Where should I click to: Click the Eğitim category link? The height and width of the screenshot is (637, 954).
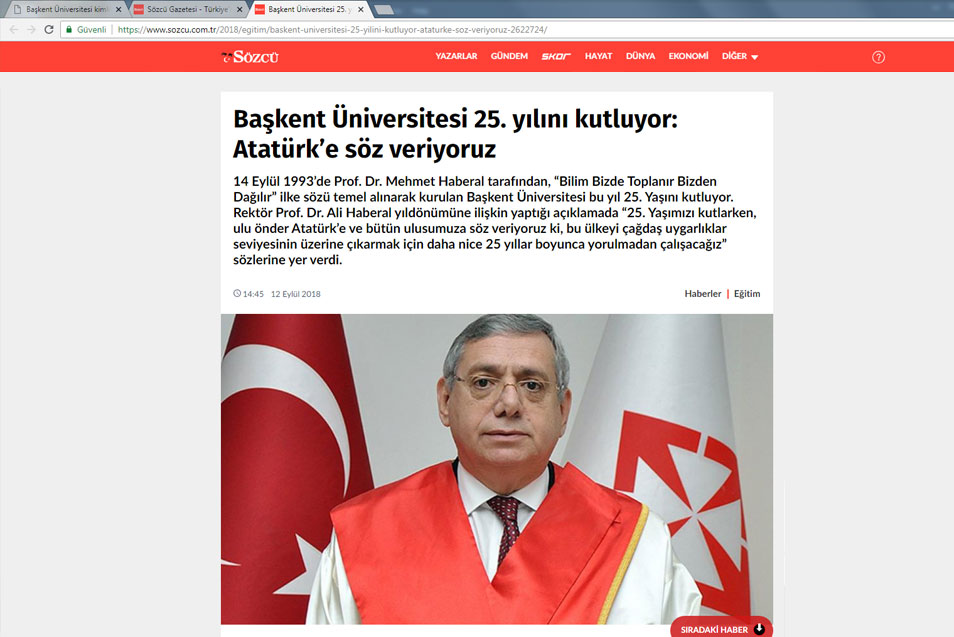[747, 294]
